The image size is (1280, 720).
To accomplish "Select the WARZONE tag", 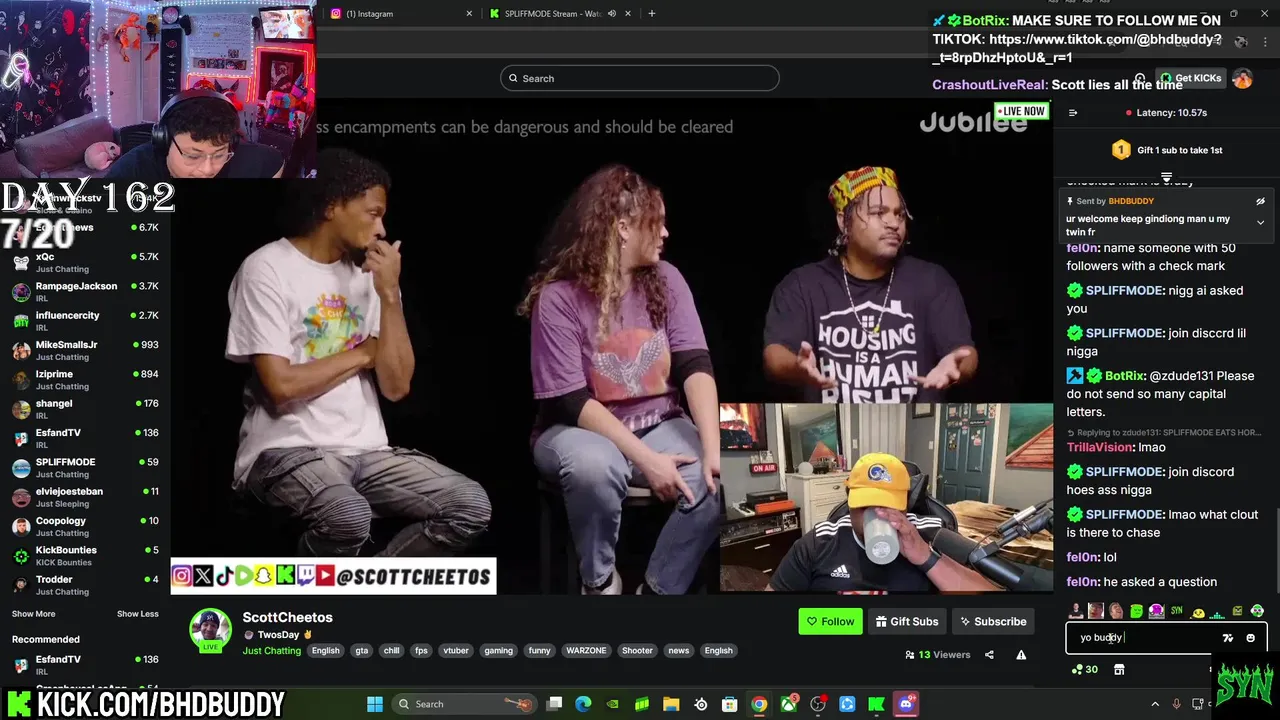I will [x=586, y=650].
